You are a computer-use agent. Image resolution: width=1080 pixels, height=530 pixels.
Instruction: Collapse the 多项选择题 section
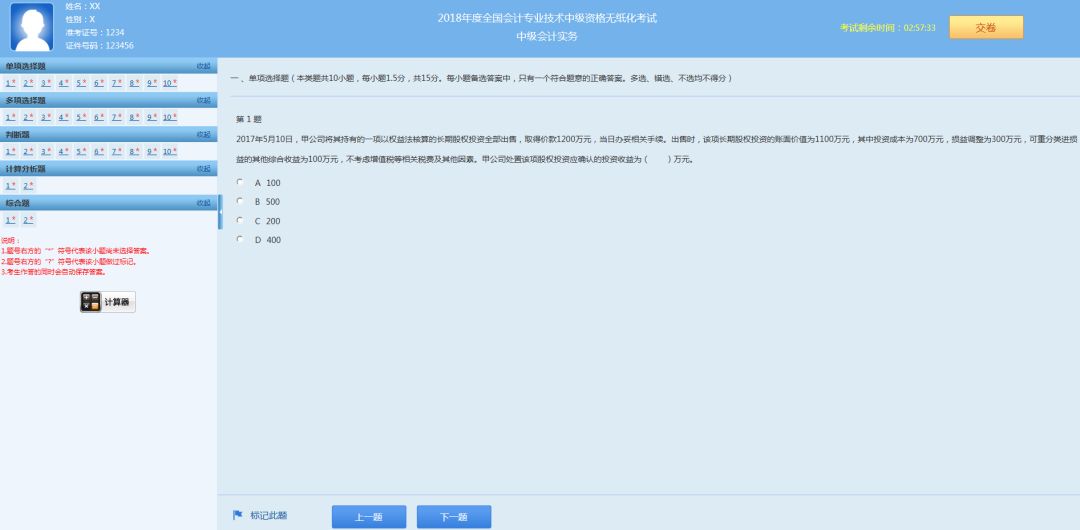click(x=203, y=101)
